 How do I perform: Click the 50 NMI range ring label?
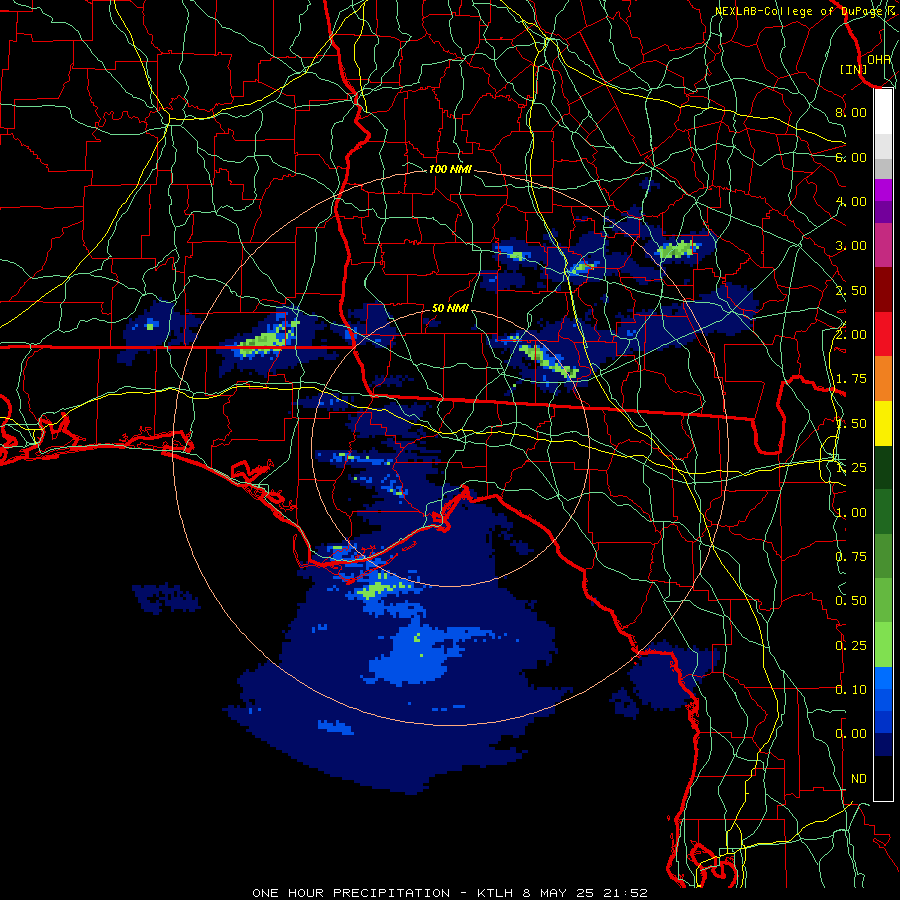point(450,309)
